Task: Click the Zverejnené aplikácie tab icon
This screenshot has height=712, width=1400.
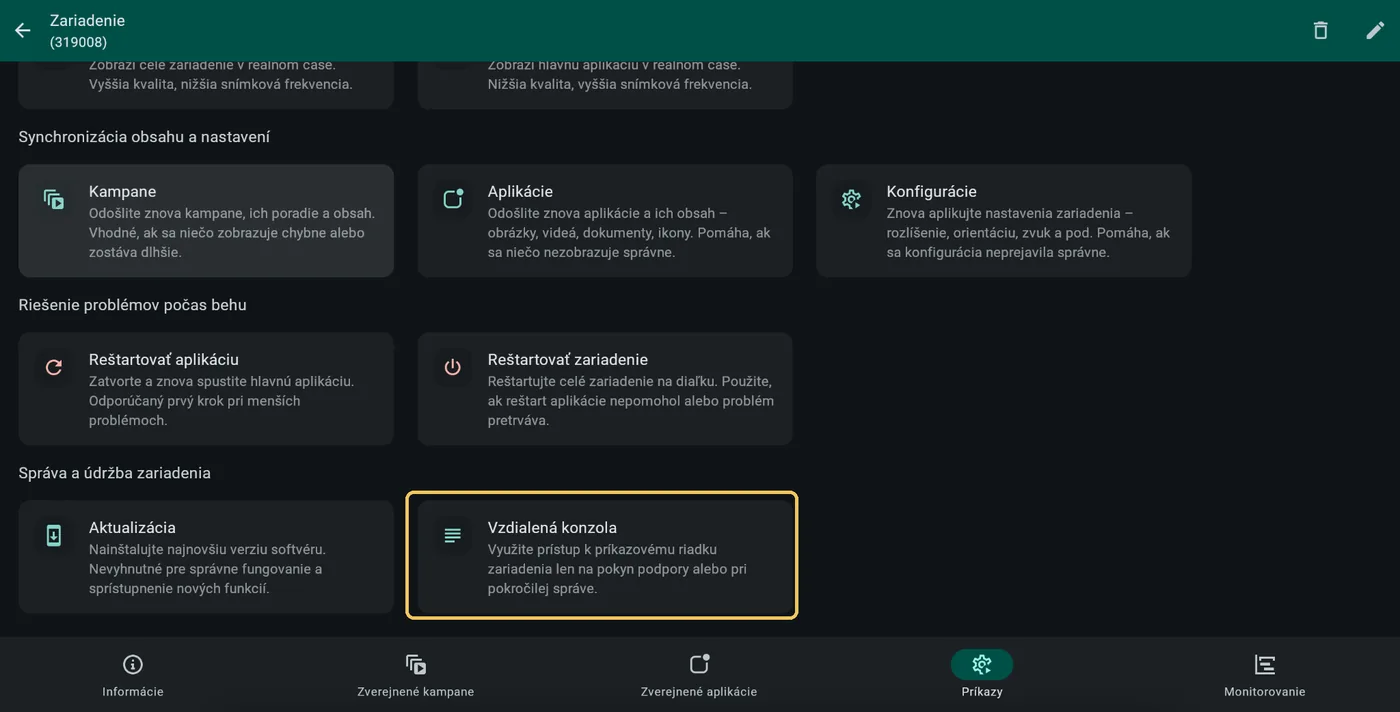Action: pyautogui.click(x=699, y=664)
